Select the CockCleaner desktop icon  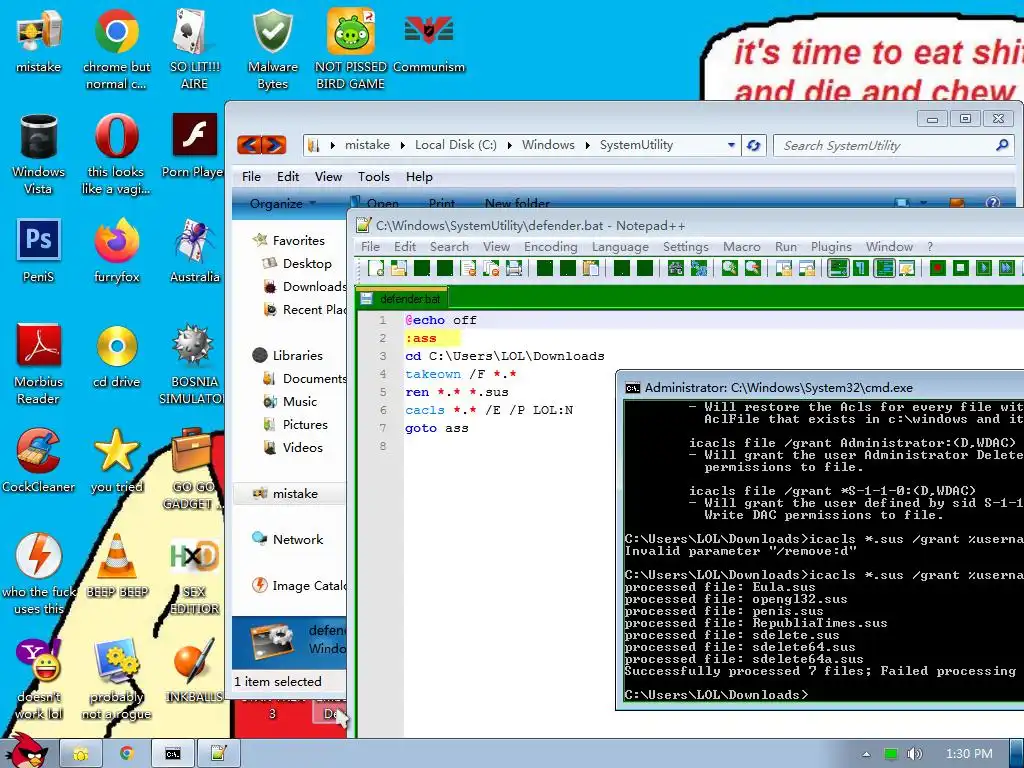click(x=38, y=460)
